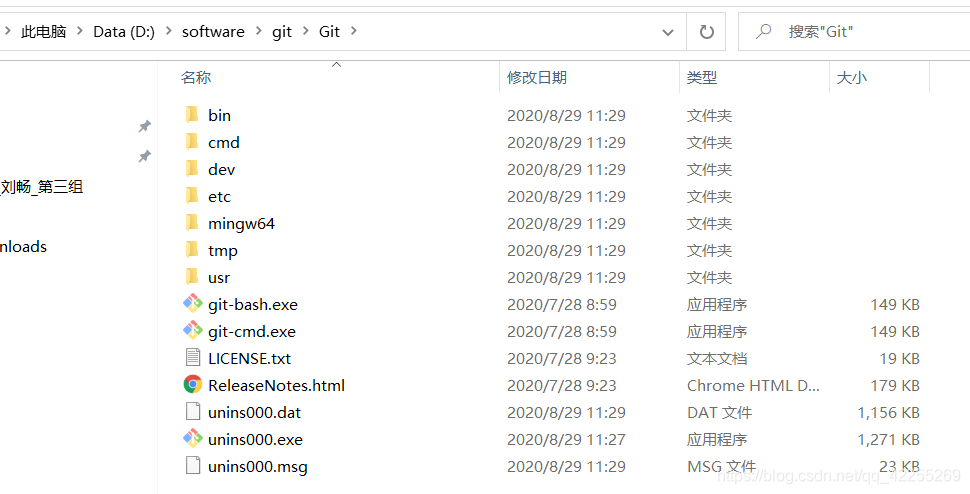The width and height of the screenshot is (970, 494).
Task: Click the DAT 文件 type cell
Action: (x=719, y=412)
